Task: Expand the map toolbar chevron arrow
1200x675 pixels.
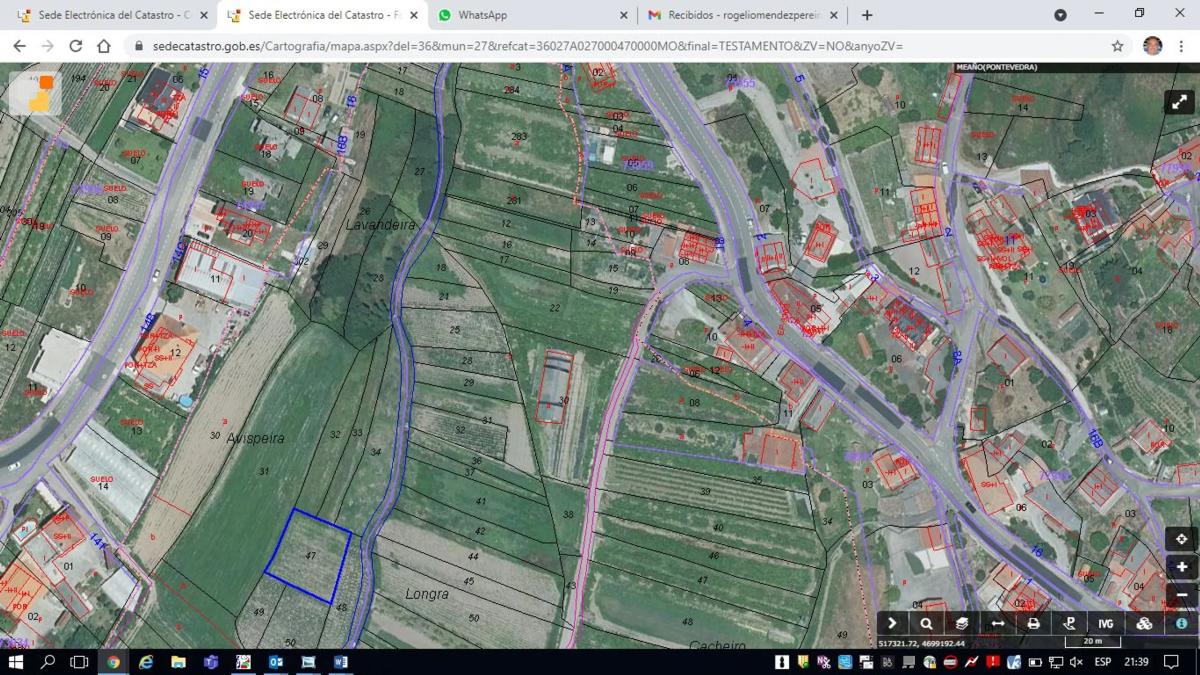Action: 893,623
